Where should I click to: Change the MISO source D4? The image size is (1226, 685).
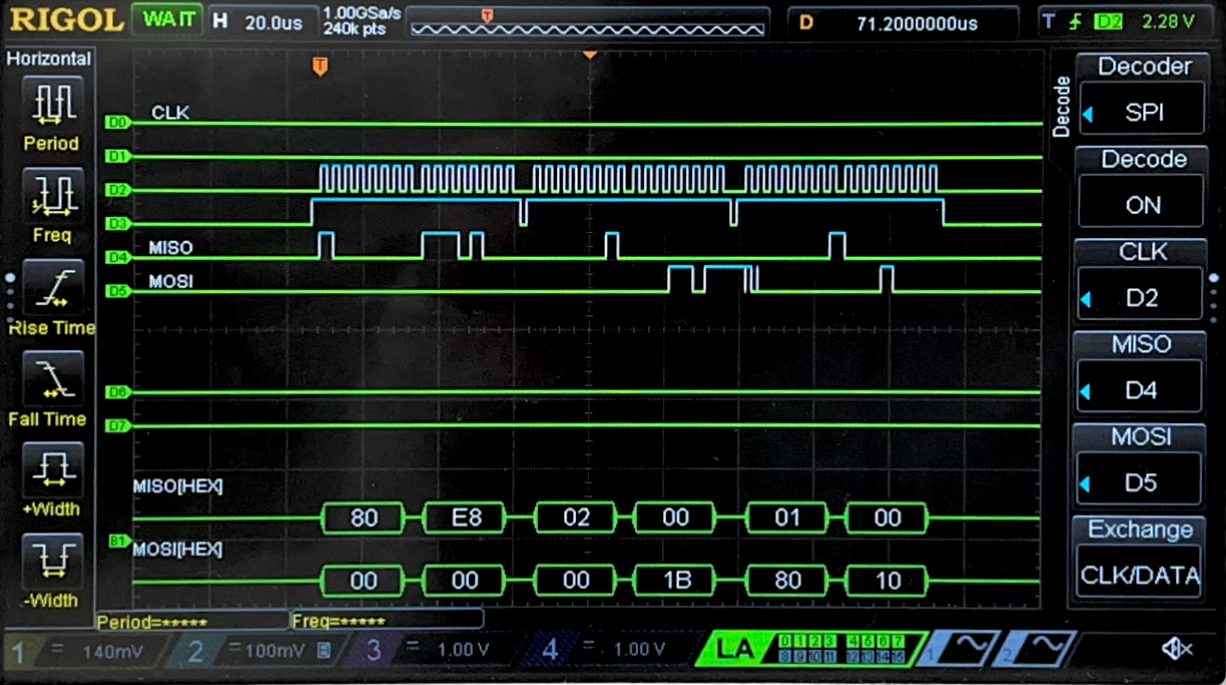(x=1141, y=390)
